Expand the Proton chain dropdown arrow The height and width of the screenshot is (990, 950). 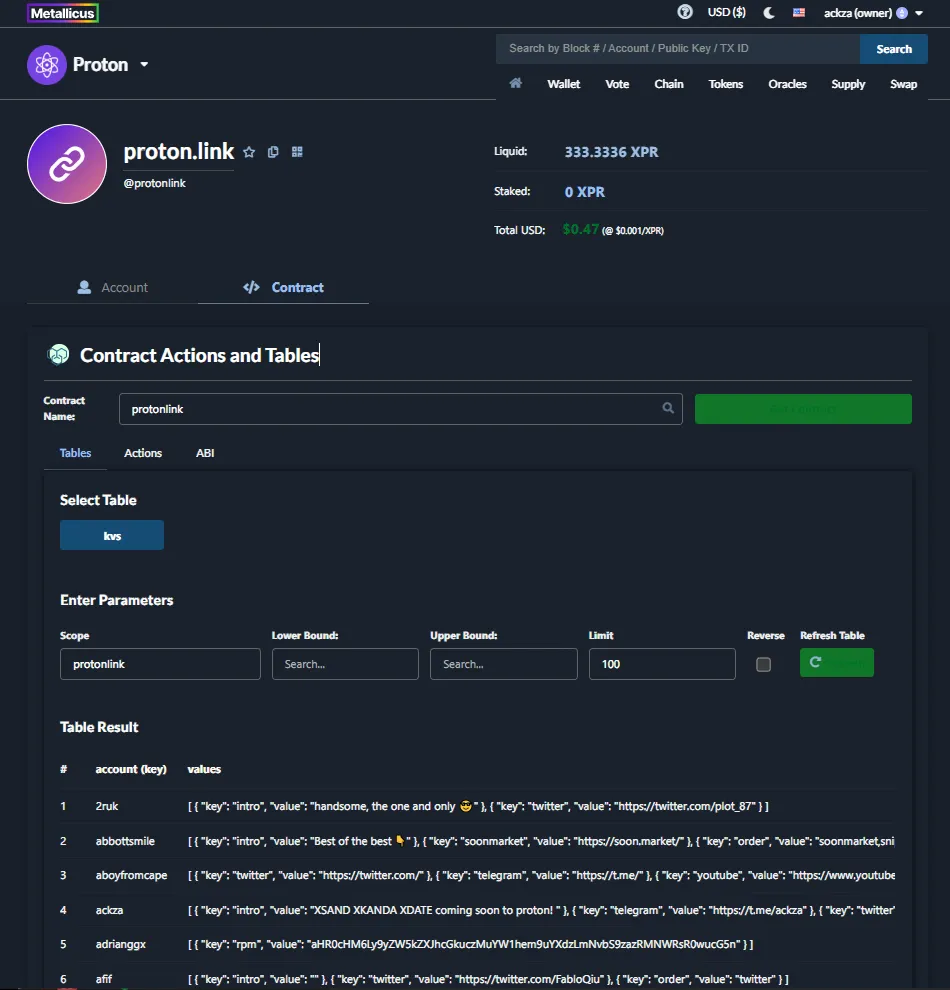pos(145,64)
